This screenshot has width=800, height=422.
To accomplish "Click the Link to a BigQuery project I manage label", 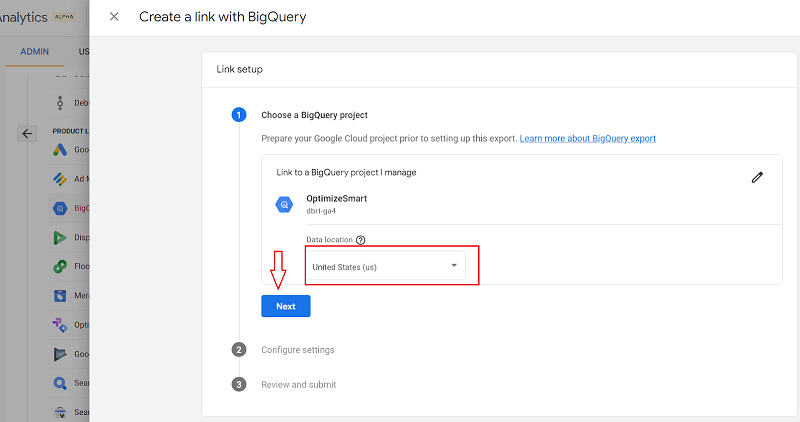I will tap(346, 172).
